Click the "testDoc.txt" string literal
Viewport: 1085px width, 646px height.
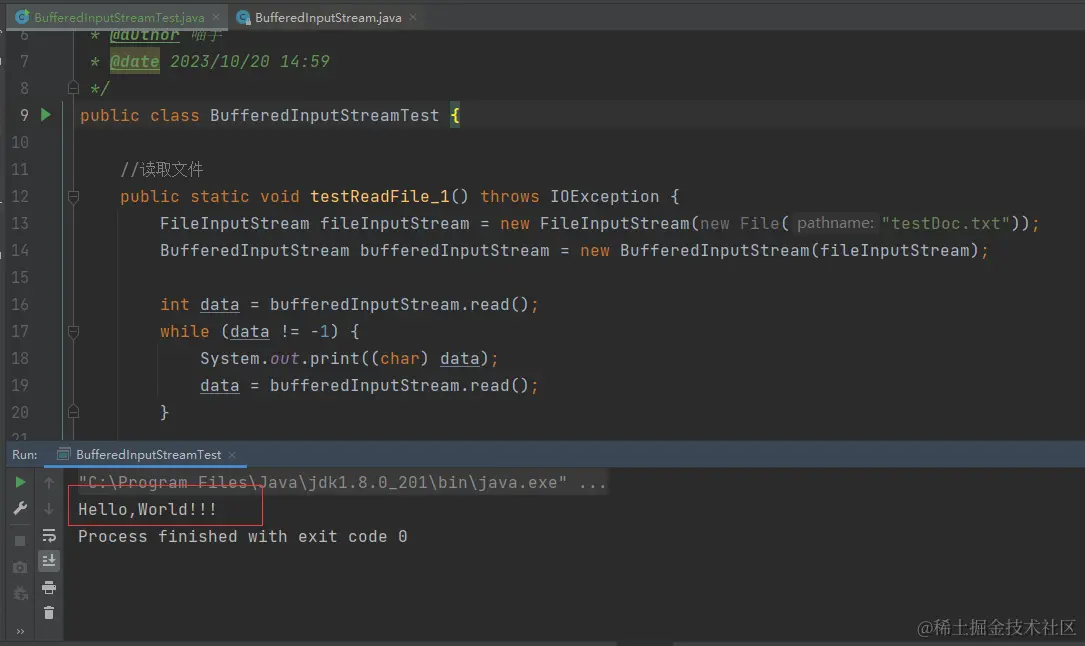[x=946, y=223]
